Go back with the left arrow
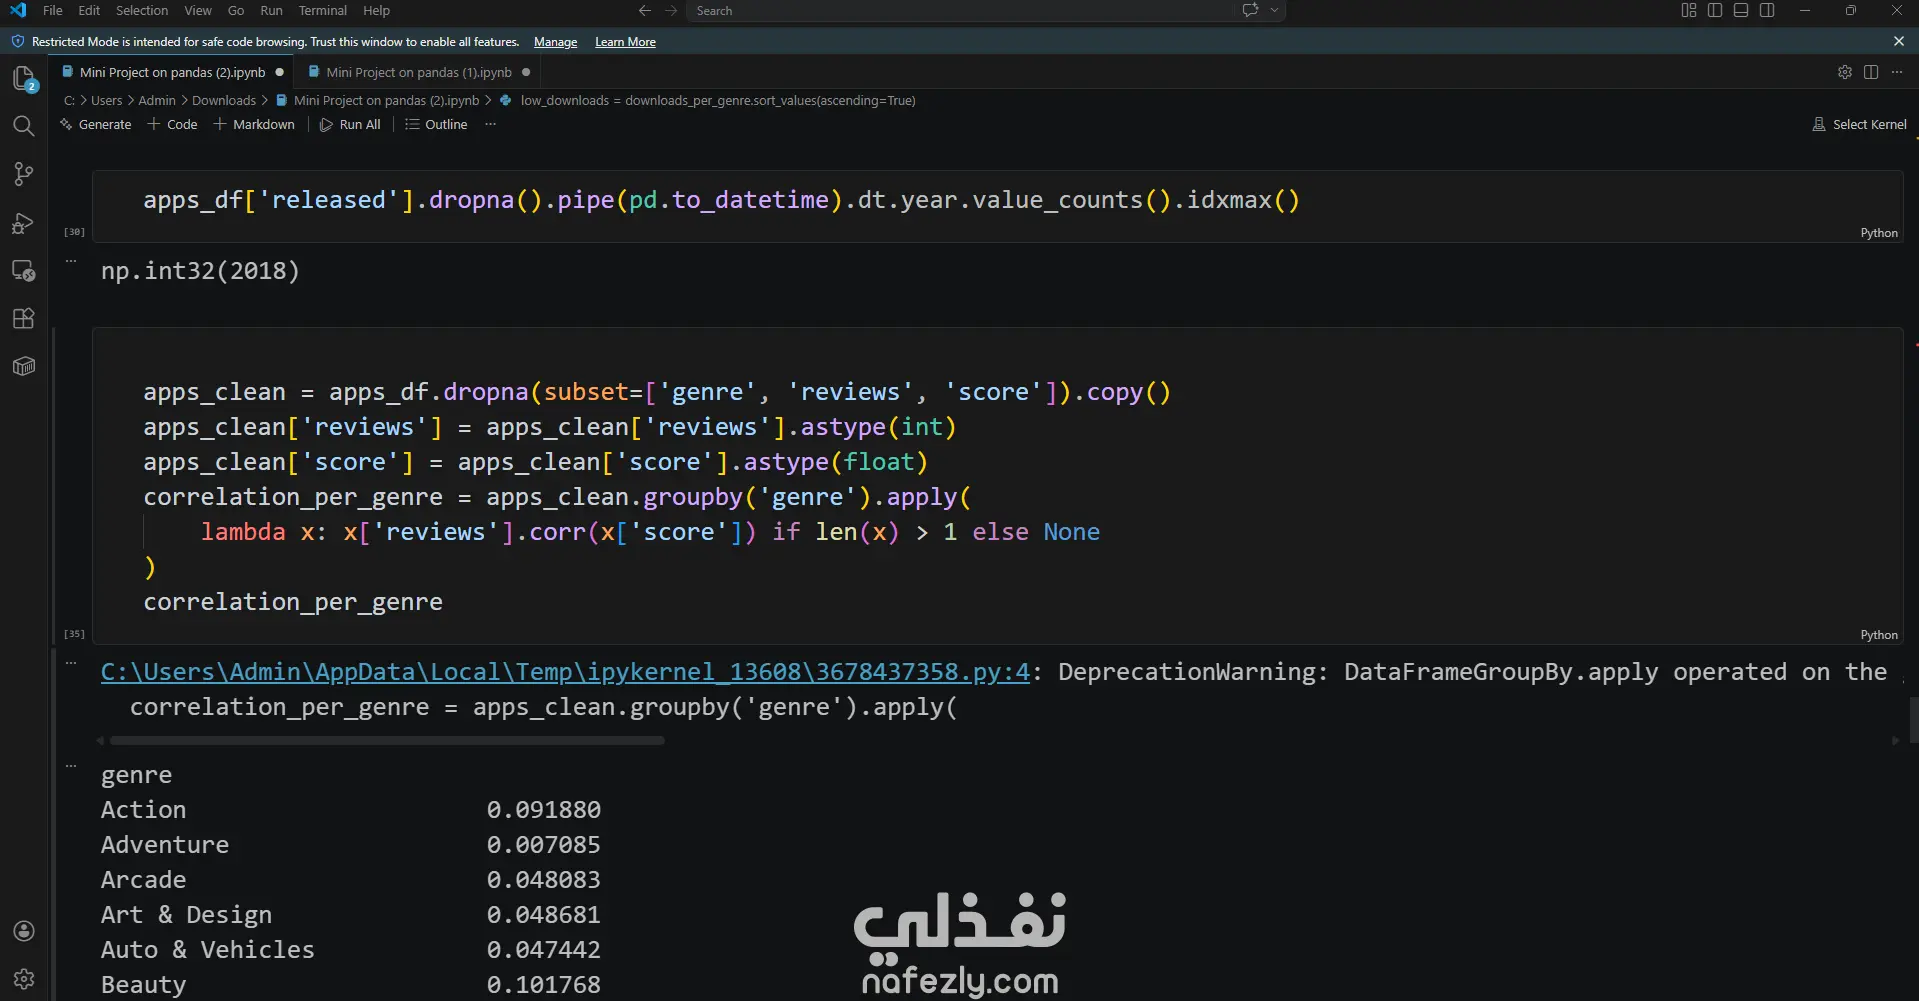Image resolution: width=1919 pixels, height=1001 pixels. click(645, 10)
